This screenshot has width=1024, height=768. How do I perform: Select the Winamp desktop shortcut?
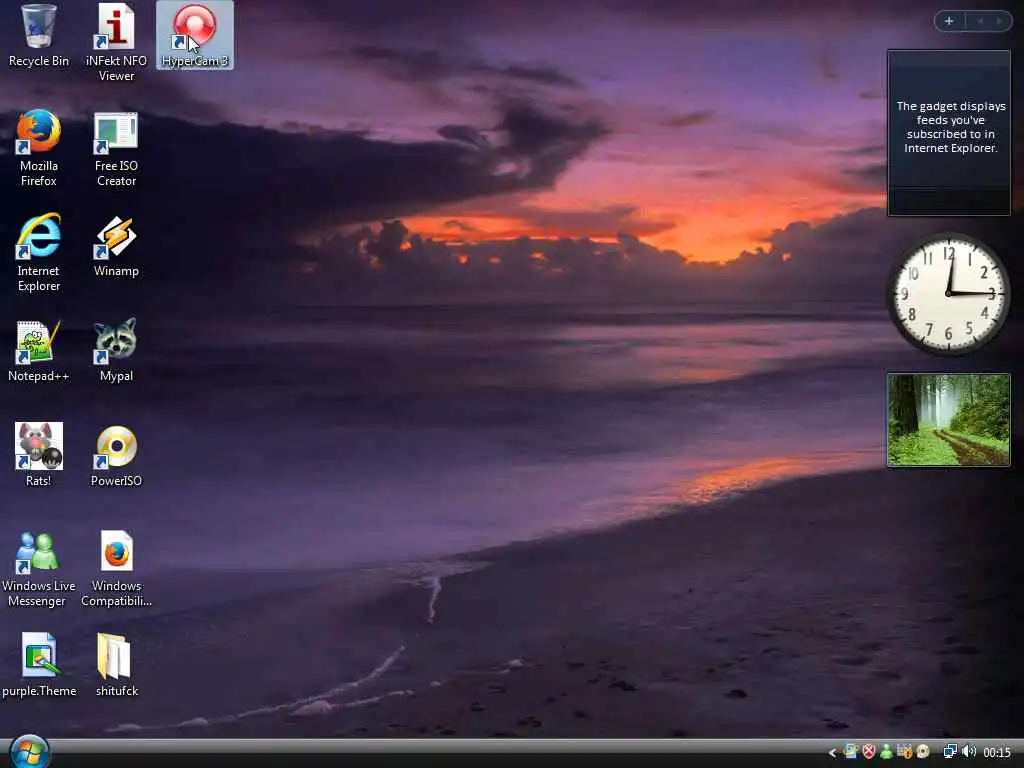click(x=116, y=246)
